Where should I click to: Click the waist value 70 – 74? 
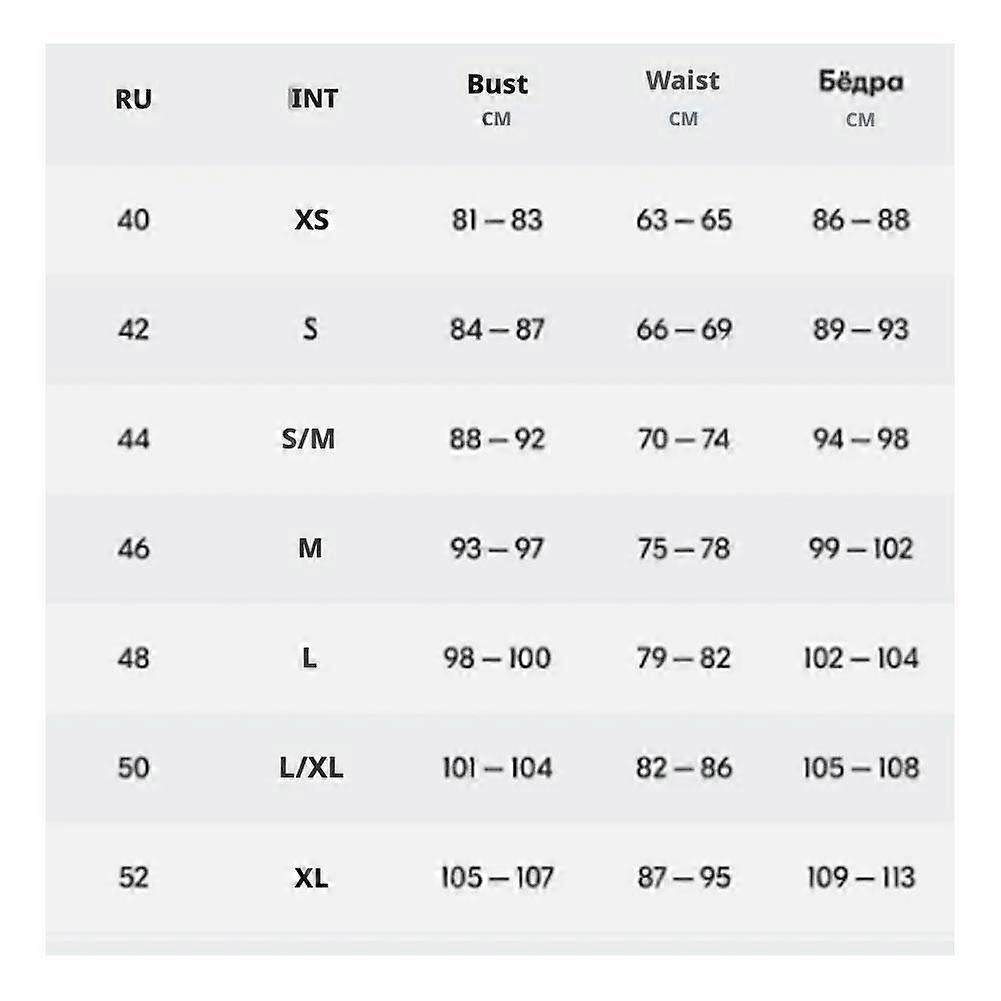click(684, 439)
